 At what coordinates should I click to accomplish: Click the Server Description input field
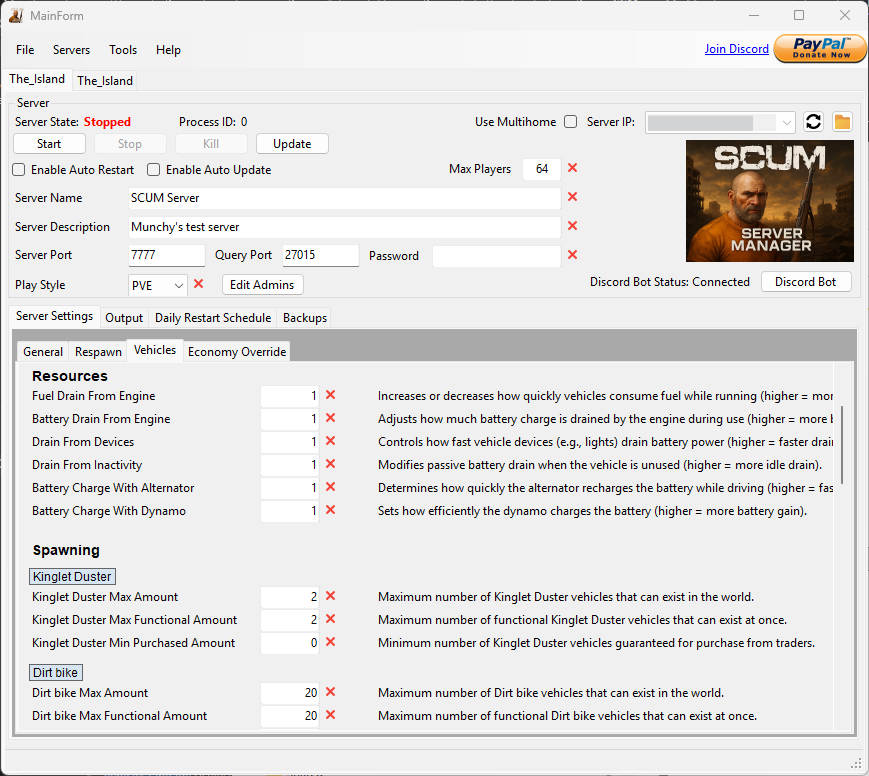[344, 227]
